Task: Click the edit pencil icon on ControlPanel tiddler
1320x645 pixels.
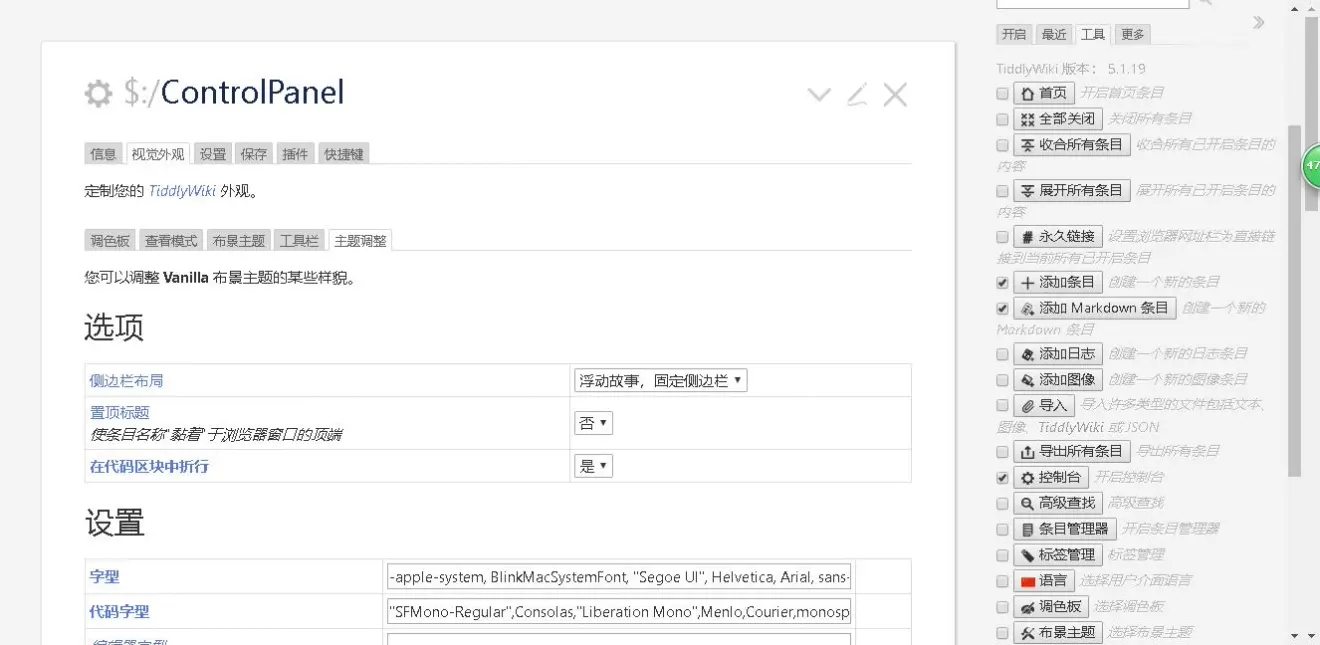Action: coord(857,95)
